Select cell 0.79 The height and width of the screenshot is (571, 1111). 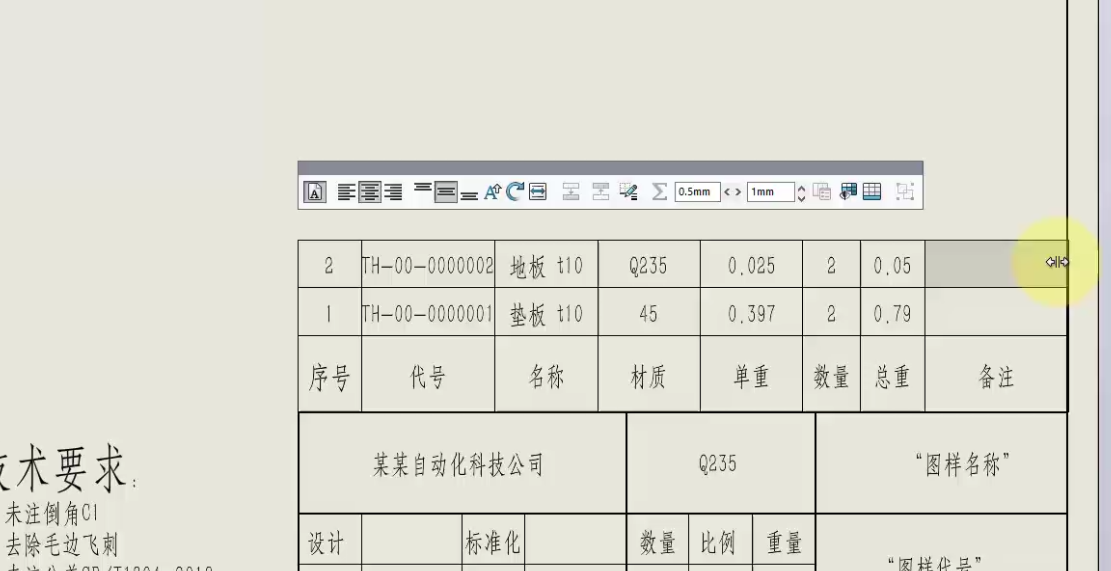(893, 312)
